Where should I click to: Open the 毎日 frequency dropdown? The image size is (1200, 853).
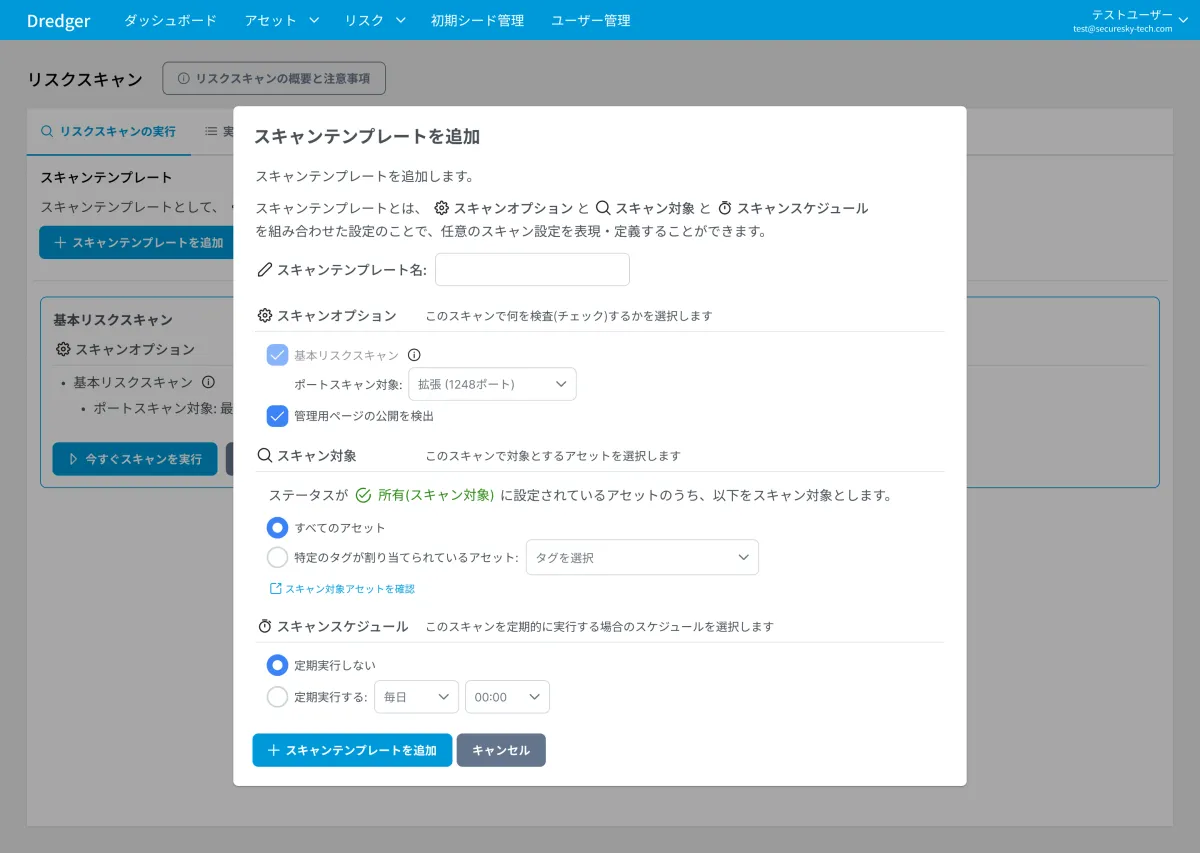click(416, 697)
